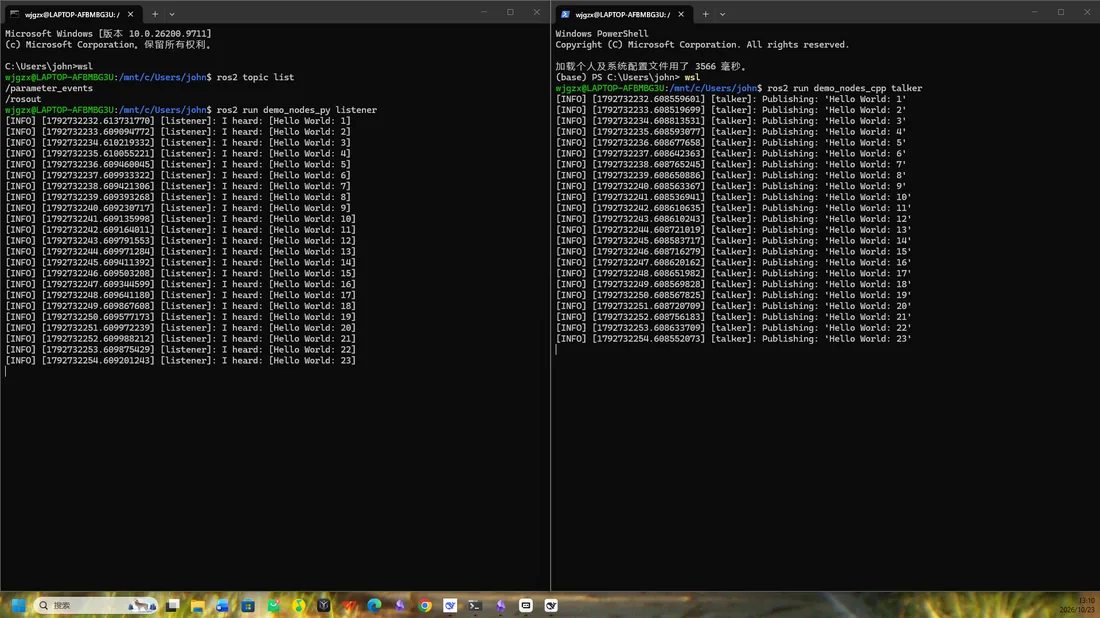The image size is (1100, 618).
Task: Launch File Explorer from the taskbar
Action: click(197, 605)
